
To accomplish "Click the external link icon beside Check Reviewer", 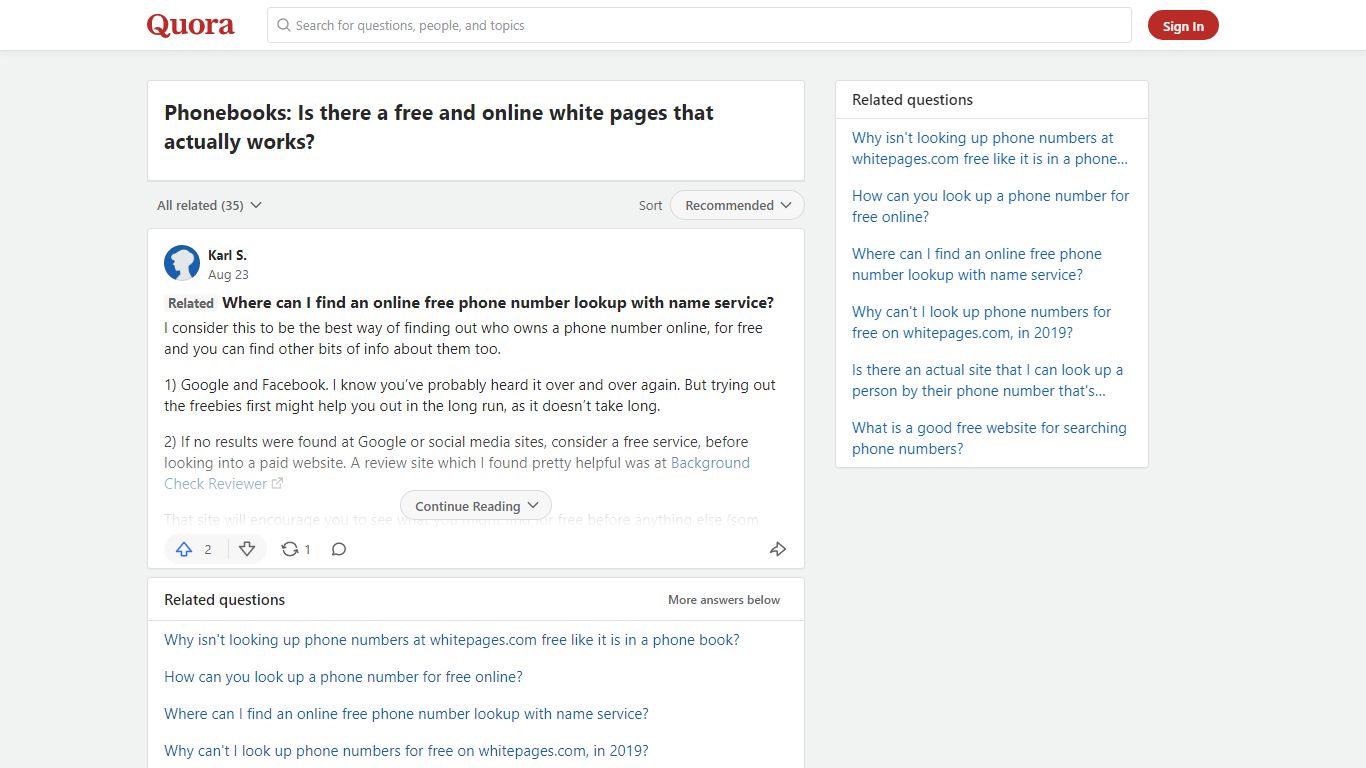I will pos(278,484).
